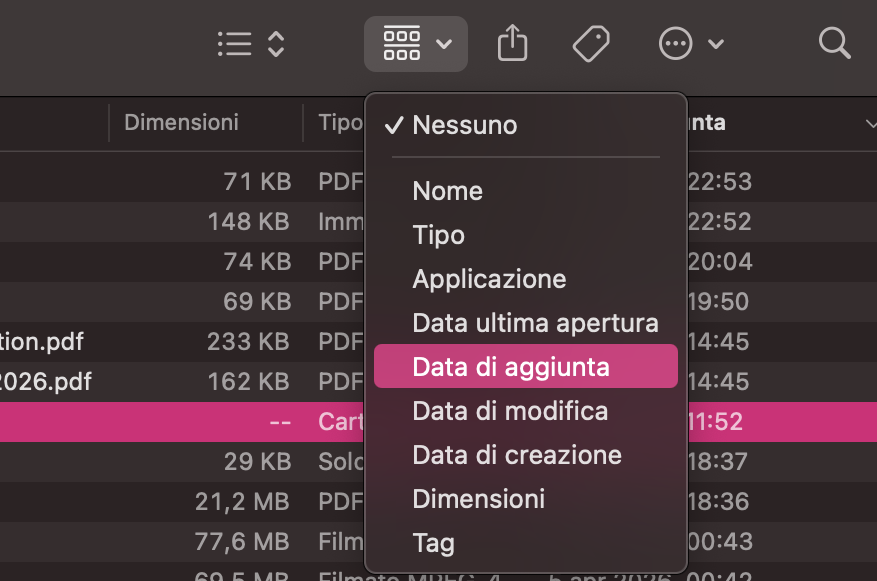Open the Tags icon in the toolbar
Viewport: 877px width, 581px height.
pos(590,43)
